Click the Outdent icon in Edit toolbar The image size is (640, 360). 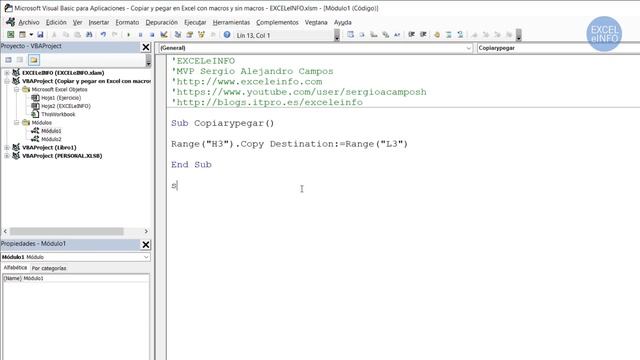423,35
